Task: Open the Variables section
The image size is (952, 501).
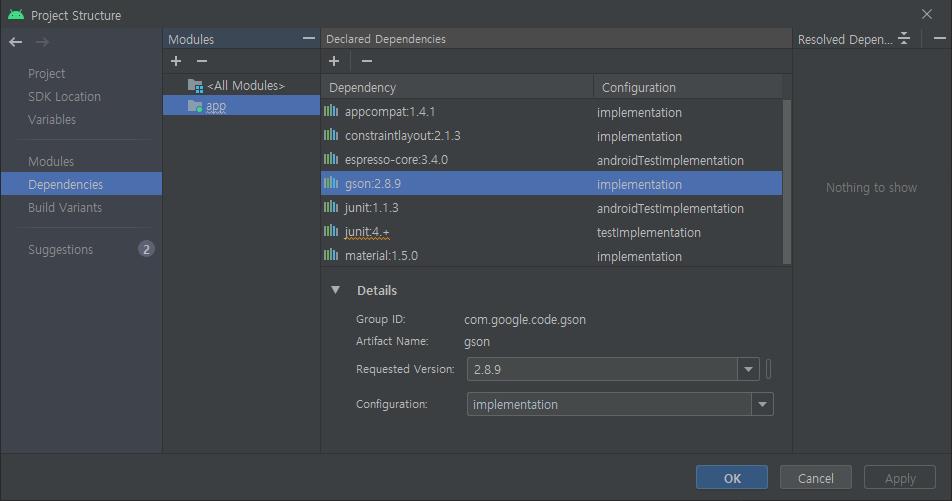Action: [52, 120]
